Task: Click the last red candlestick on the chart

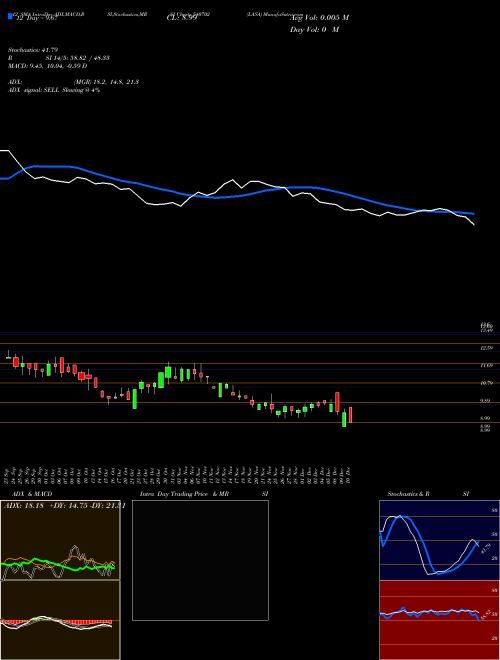Action: coord(350,415)
